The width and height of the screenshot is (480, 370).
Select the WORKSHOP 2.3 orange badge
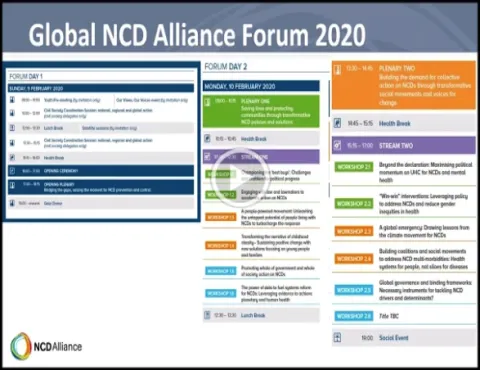354,231
